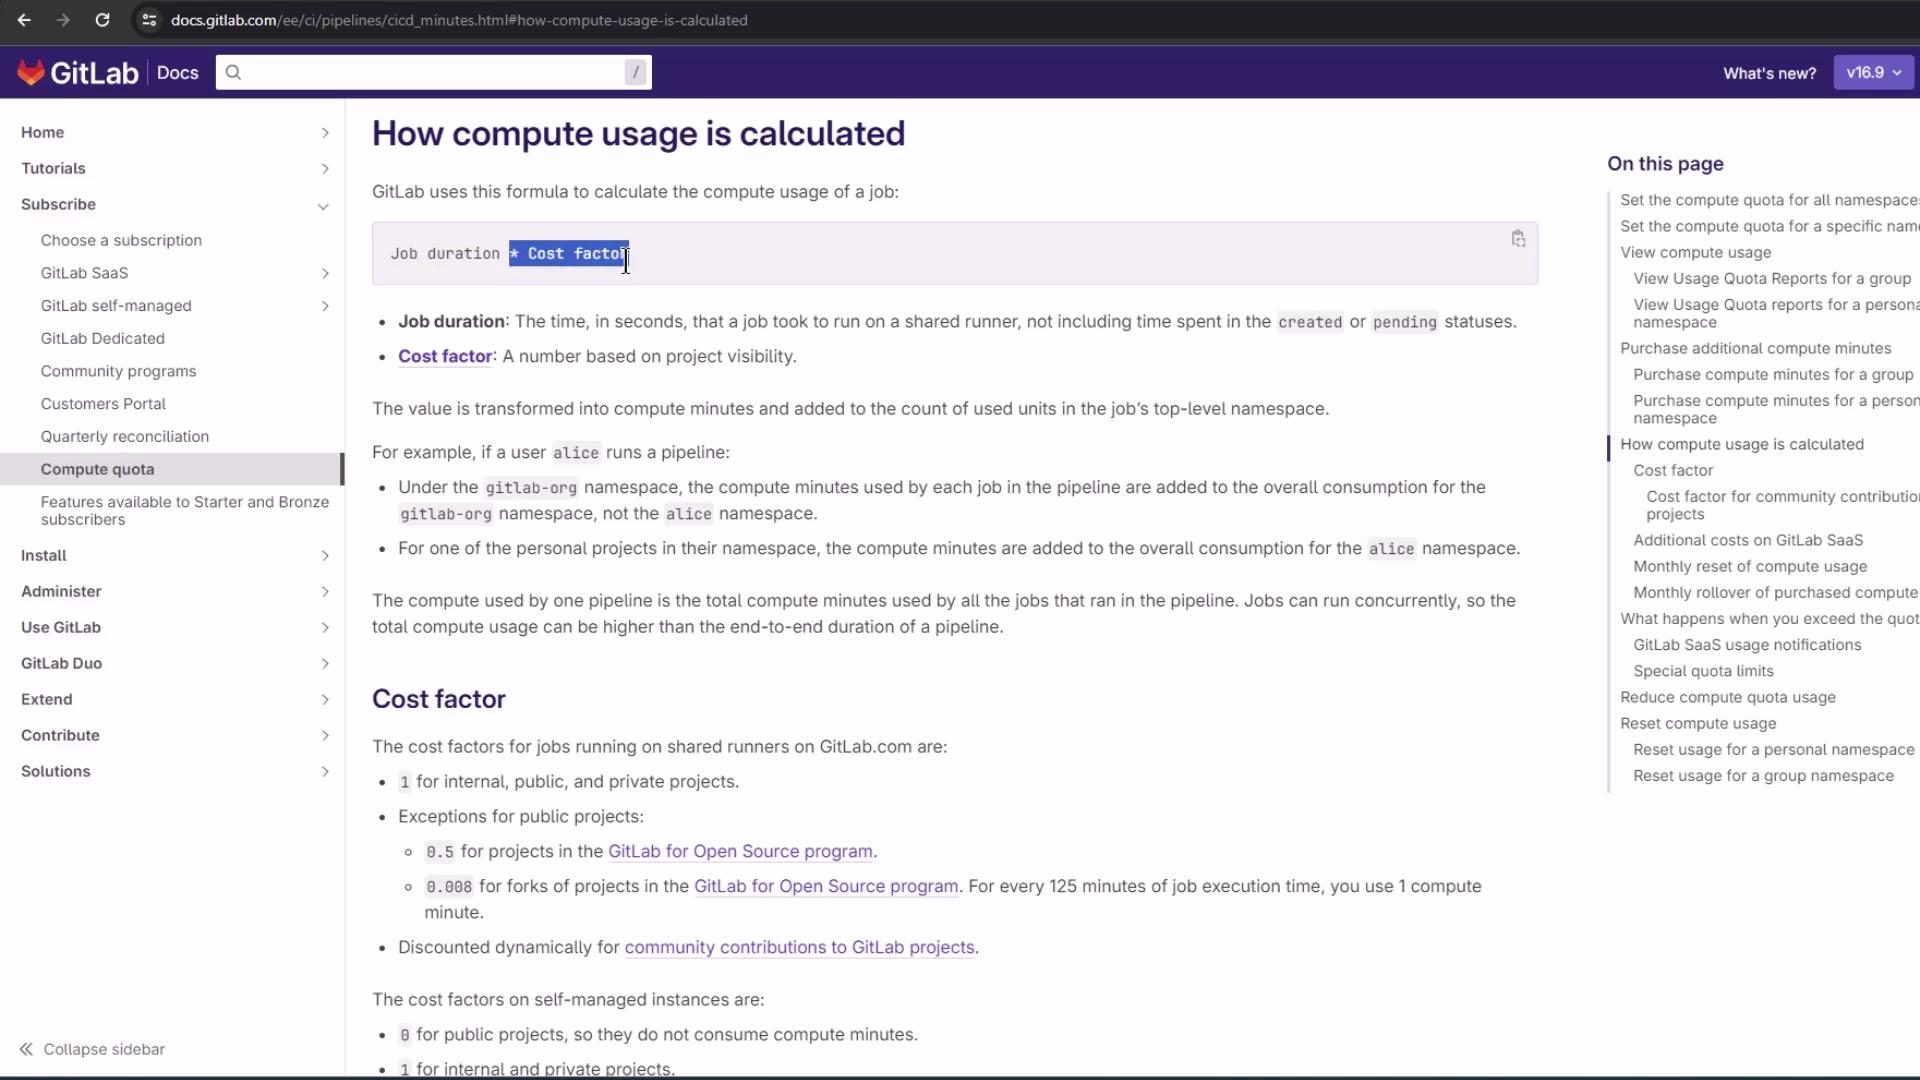Select Customers Portal in sidebar
This screenshot has width=1920, height=1080.
[x=103, y=404]
